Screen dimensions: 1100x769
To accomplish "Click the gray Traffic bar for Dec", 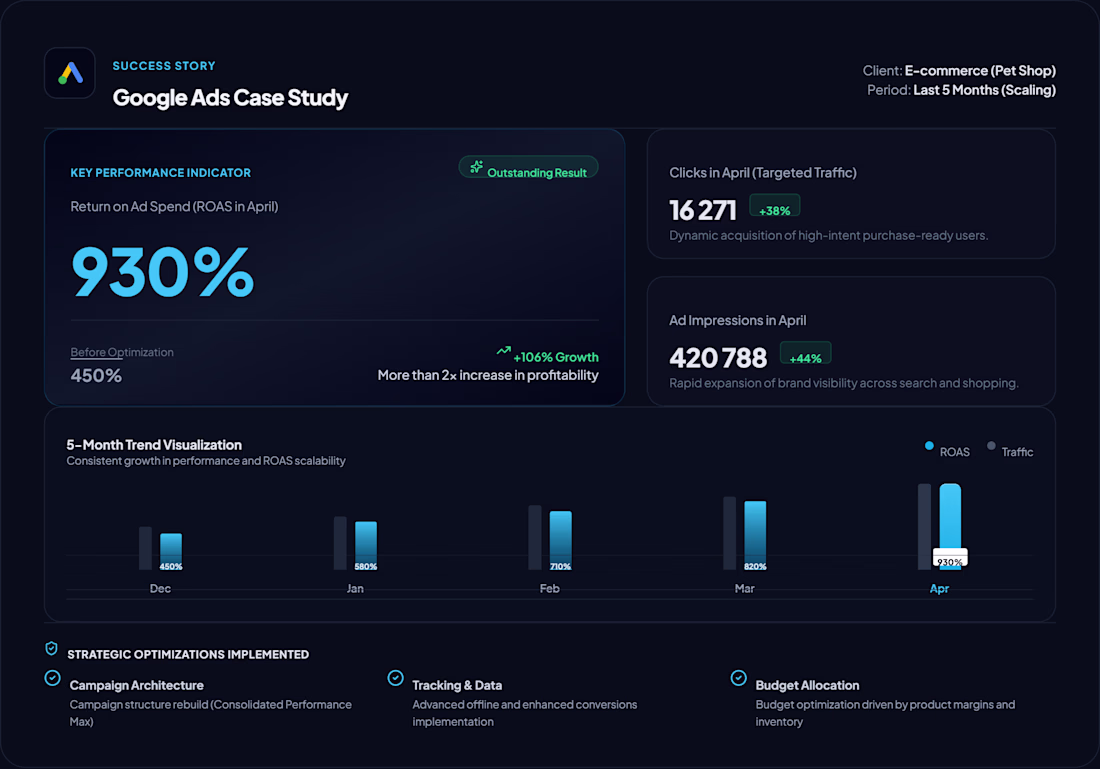I will coord(145,548).
